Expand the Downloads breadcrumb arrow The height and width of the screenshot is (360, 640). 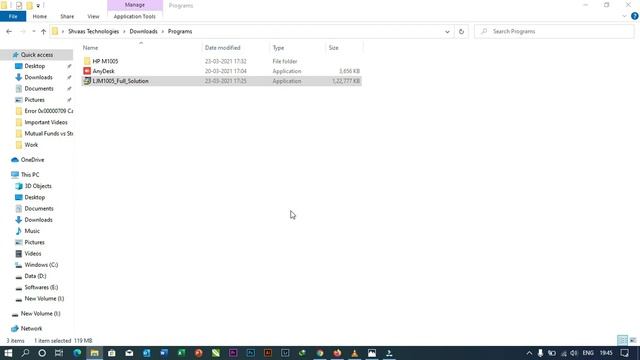(x=162, y=31)
